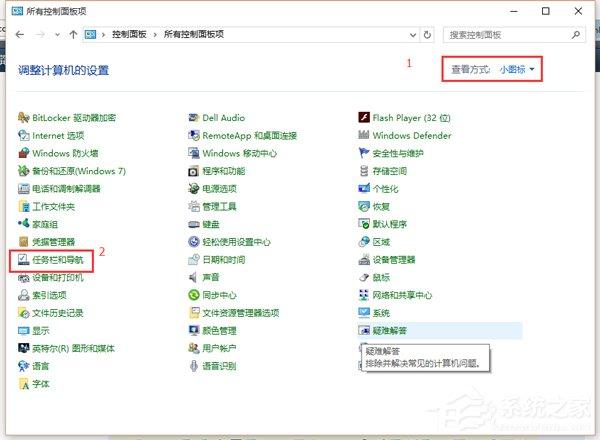
Task: Click the 设备和打印机 printer icon
Action: tap(23, 277)
